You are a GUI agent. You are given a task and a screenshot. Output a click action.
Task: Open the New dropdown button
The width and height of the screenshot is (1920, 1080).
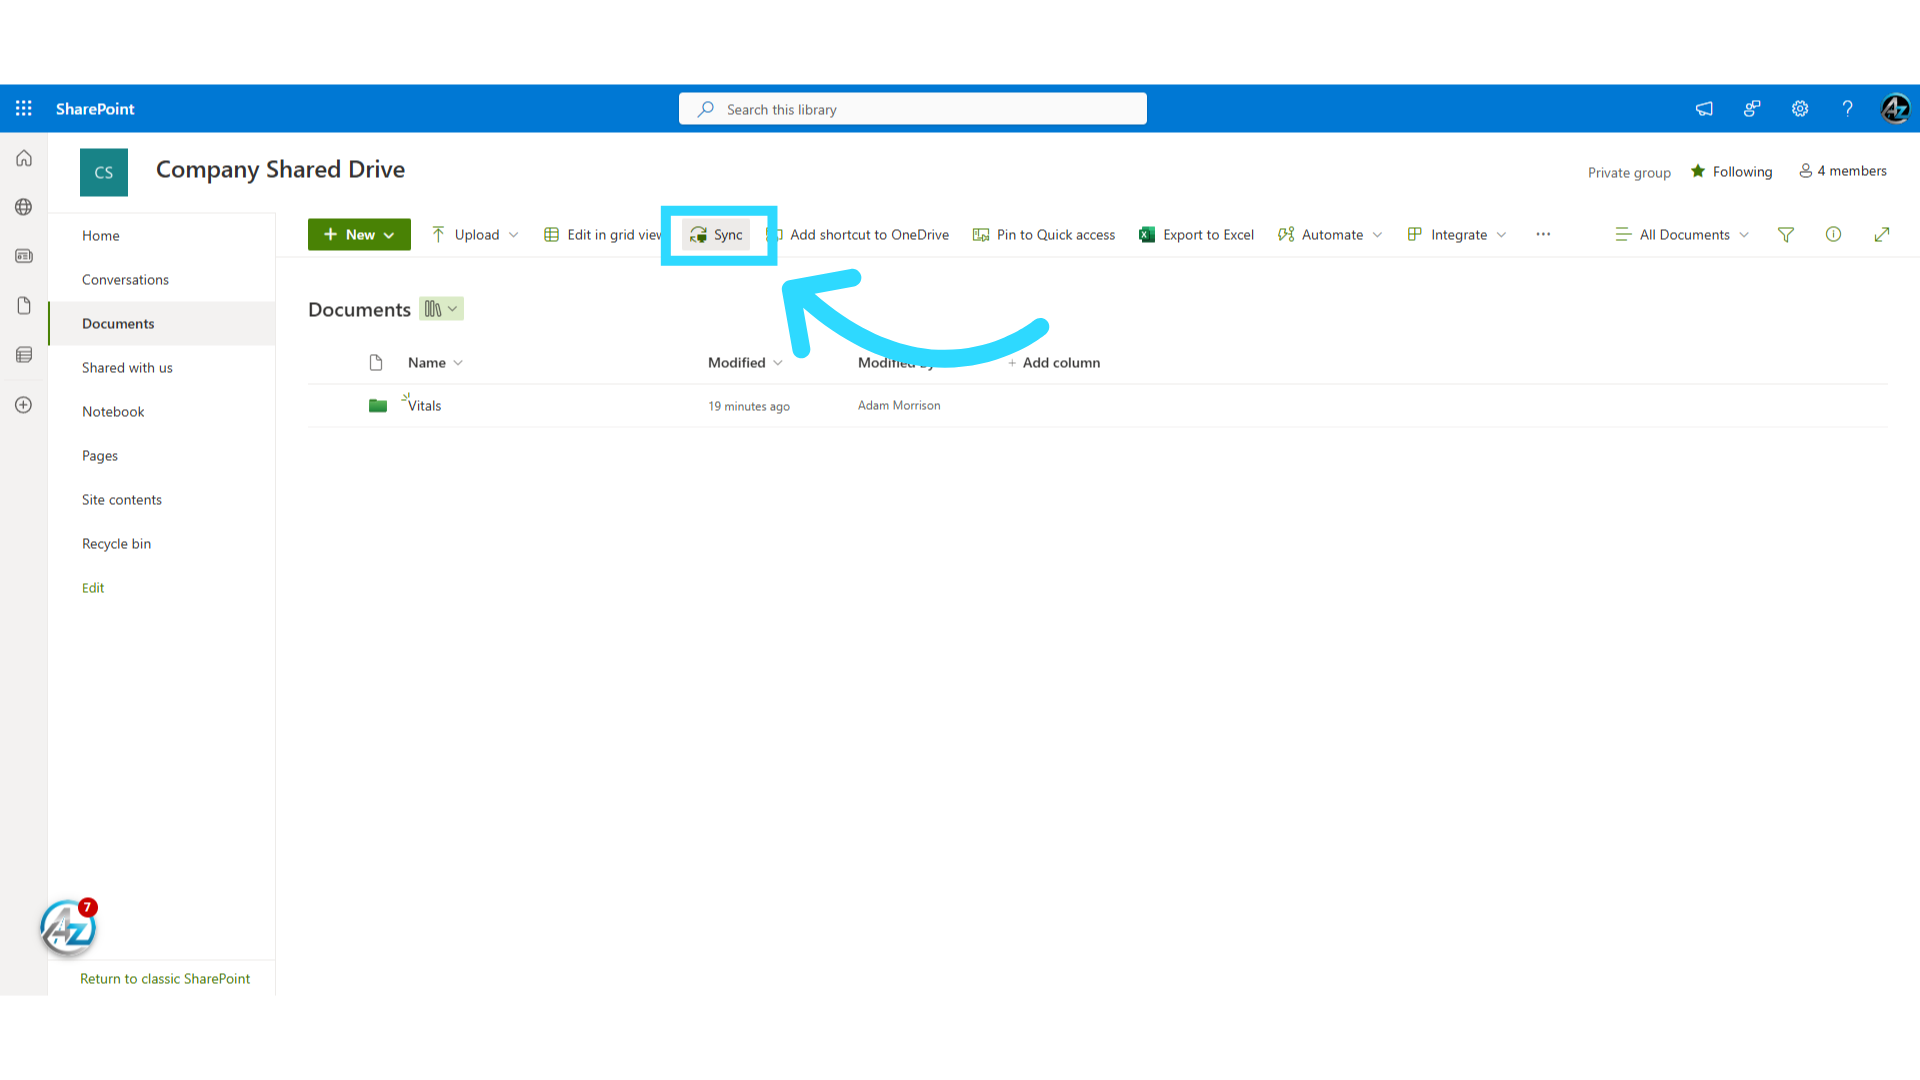click(359, 235)
